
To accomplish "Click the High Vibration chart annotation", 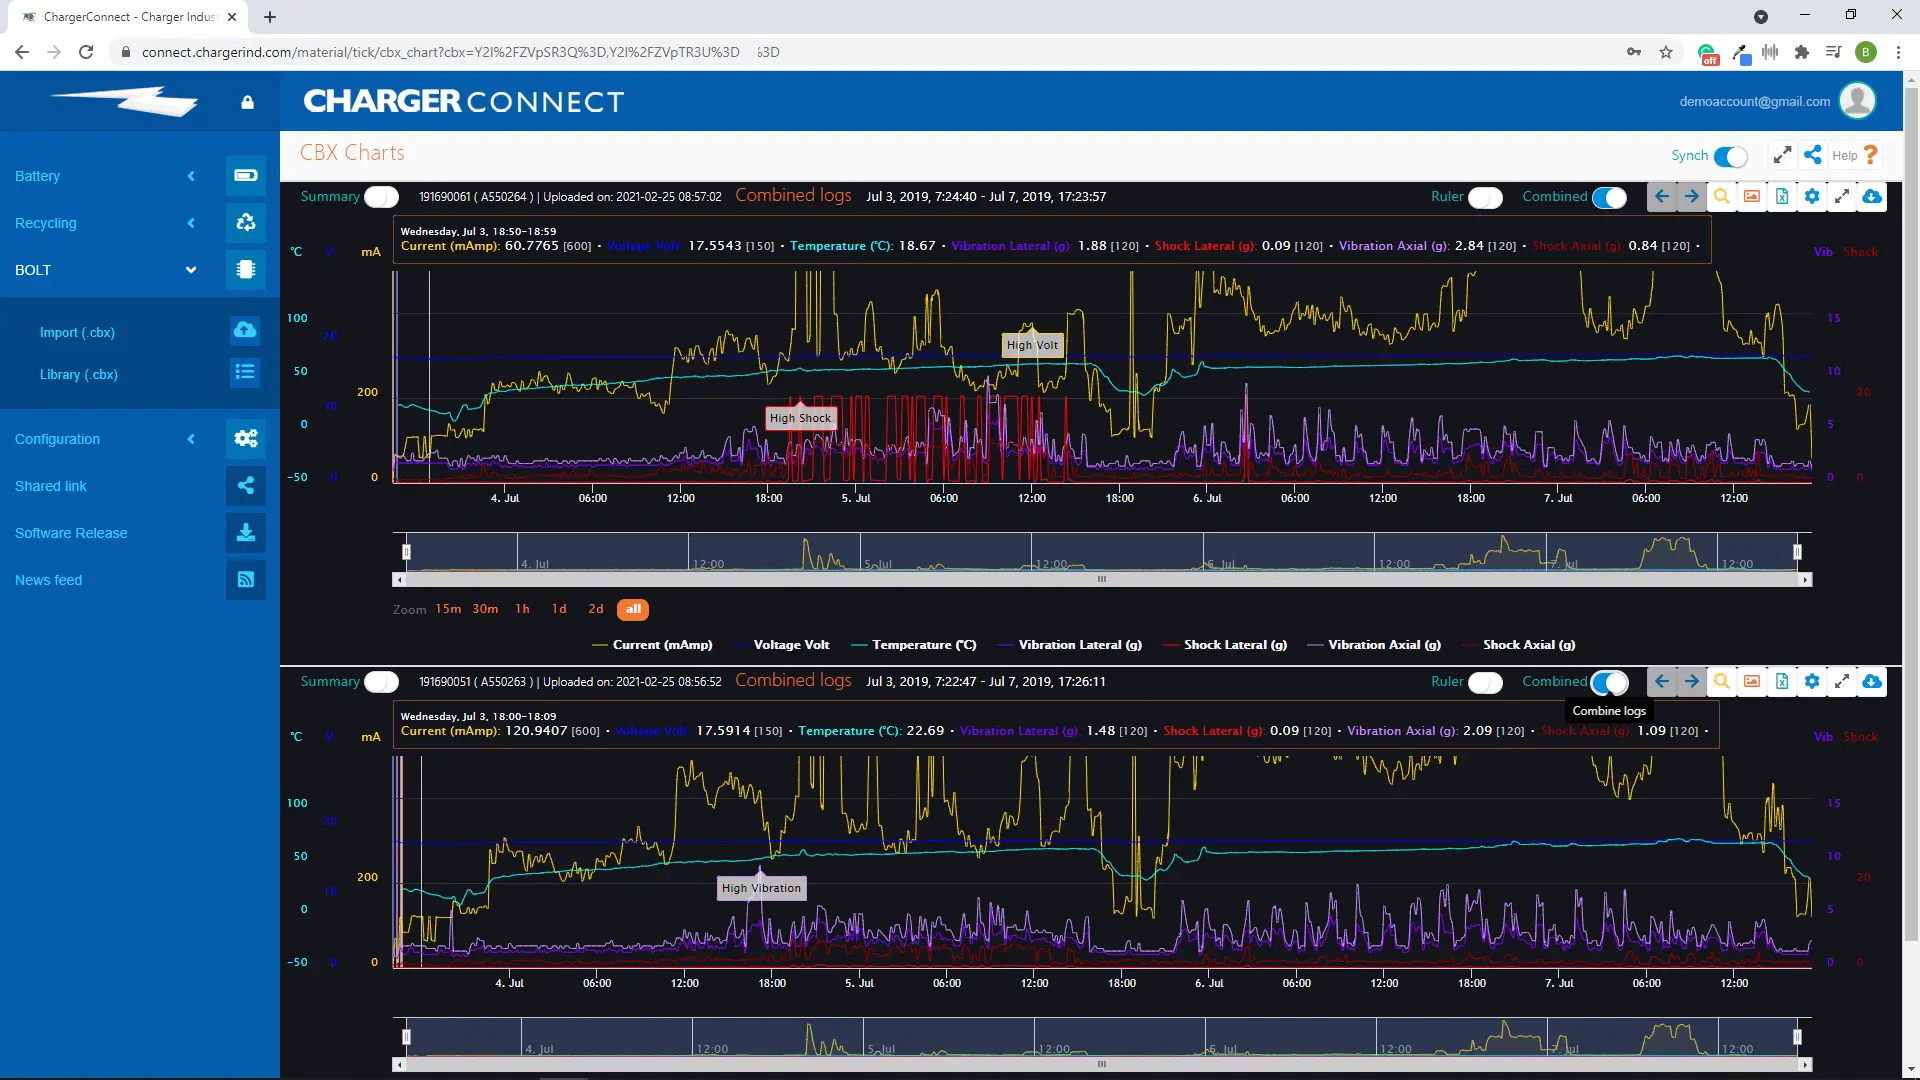I will tap(761, 888).
